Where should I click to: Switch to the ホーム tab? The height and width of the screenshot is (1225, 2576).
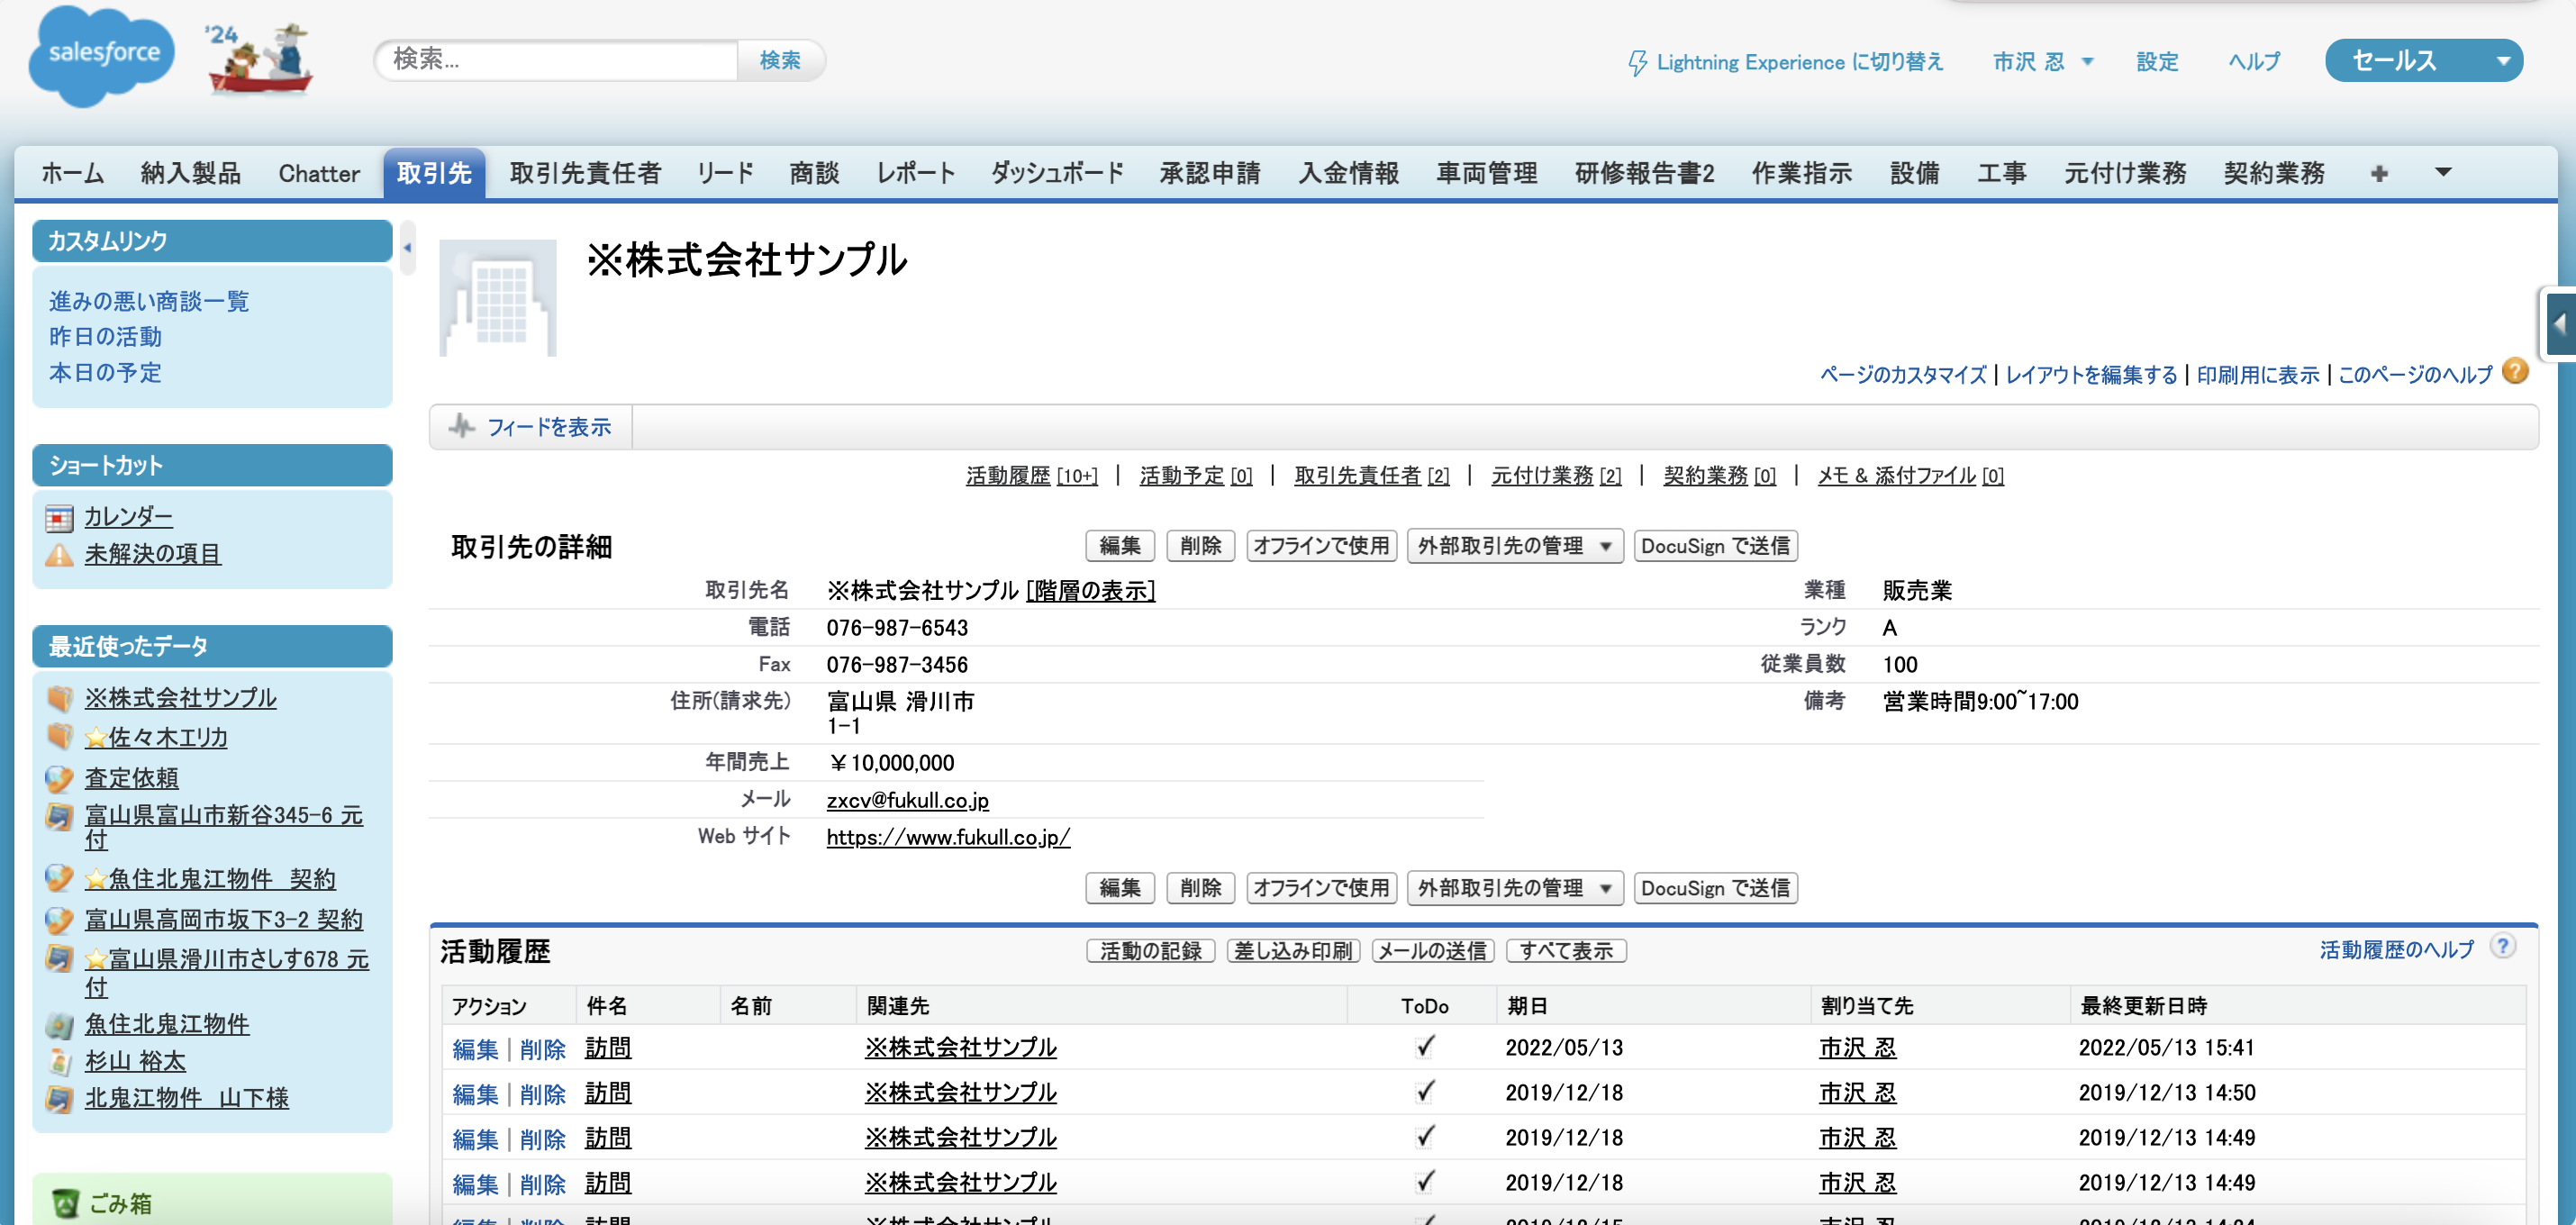coord(72,173)
